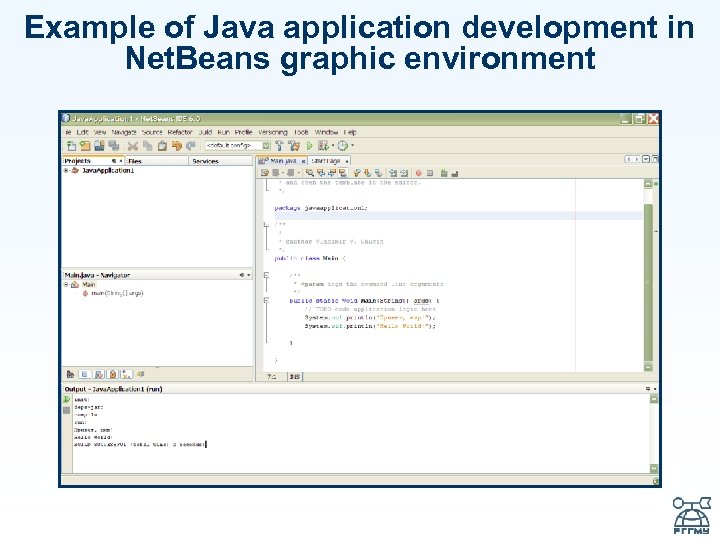This screenshot has height=540, width=720.
Task: Expand the JavaApplication1 project node
Action: pyautogui.click(x=66, y=170)
